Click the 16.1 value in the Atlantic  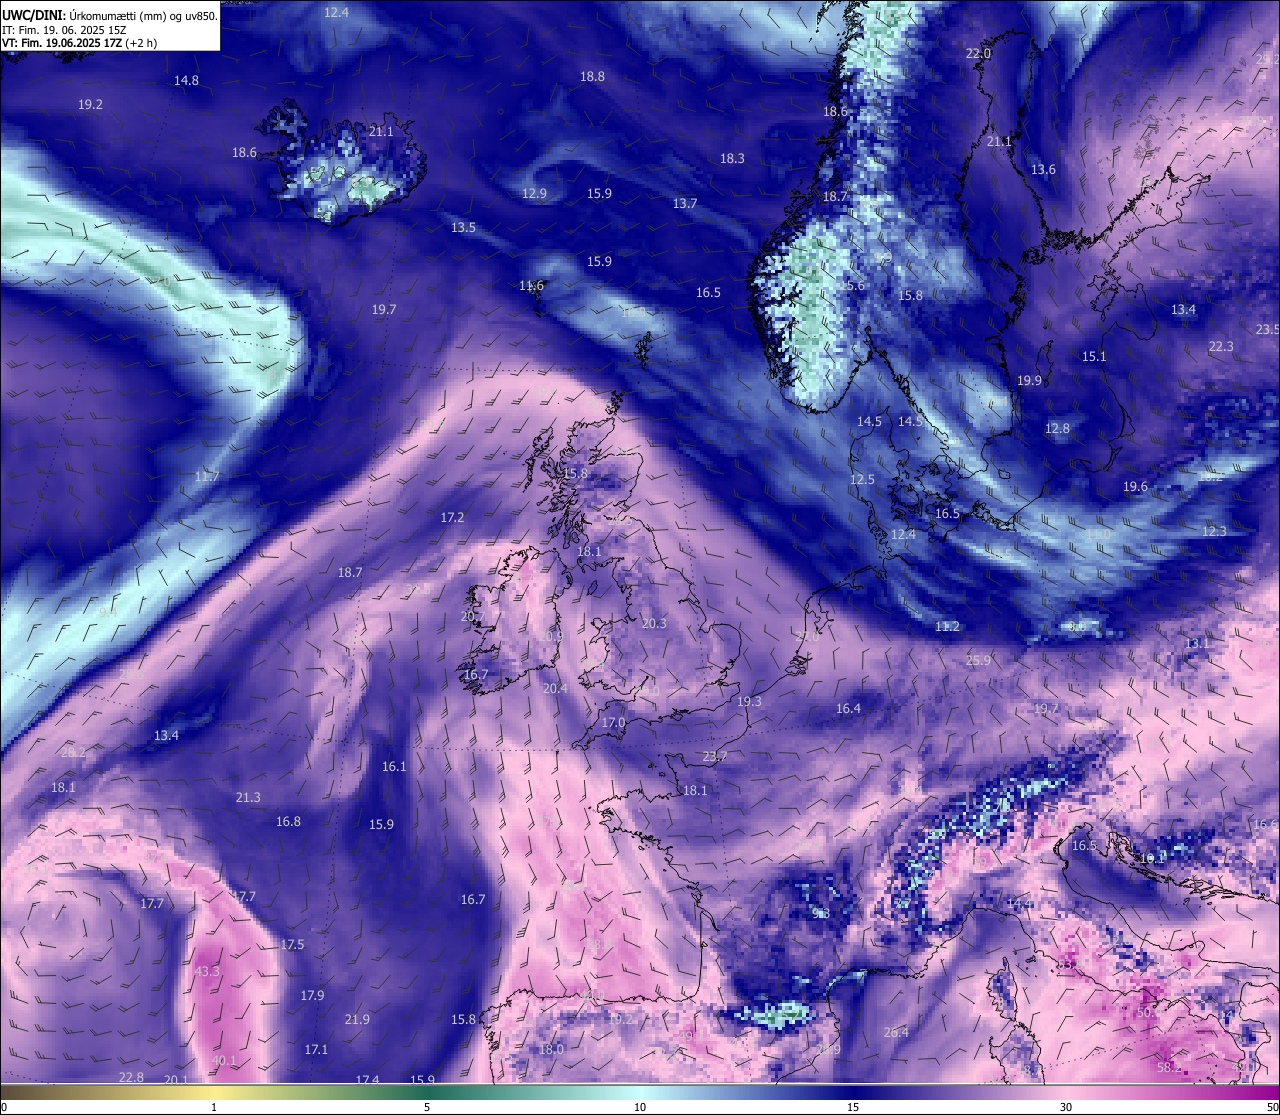(394, 766)
